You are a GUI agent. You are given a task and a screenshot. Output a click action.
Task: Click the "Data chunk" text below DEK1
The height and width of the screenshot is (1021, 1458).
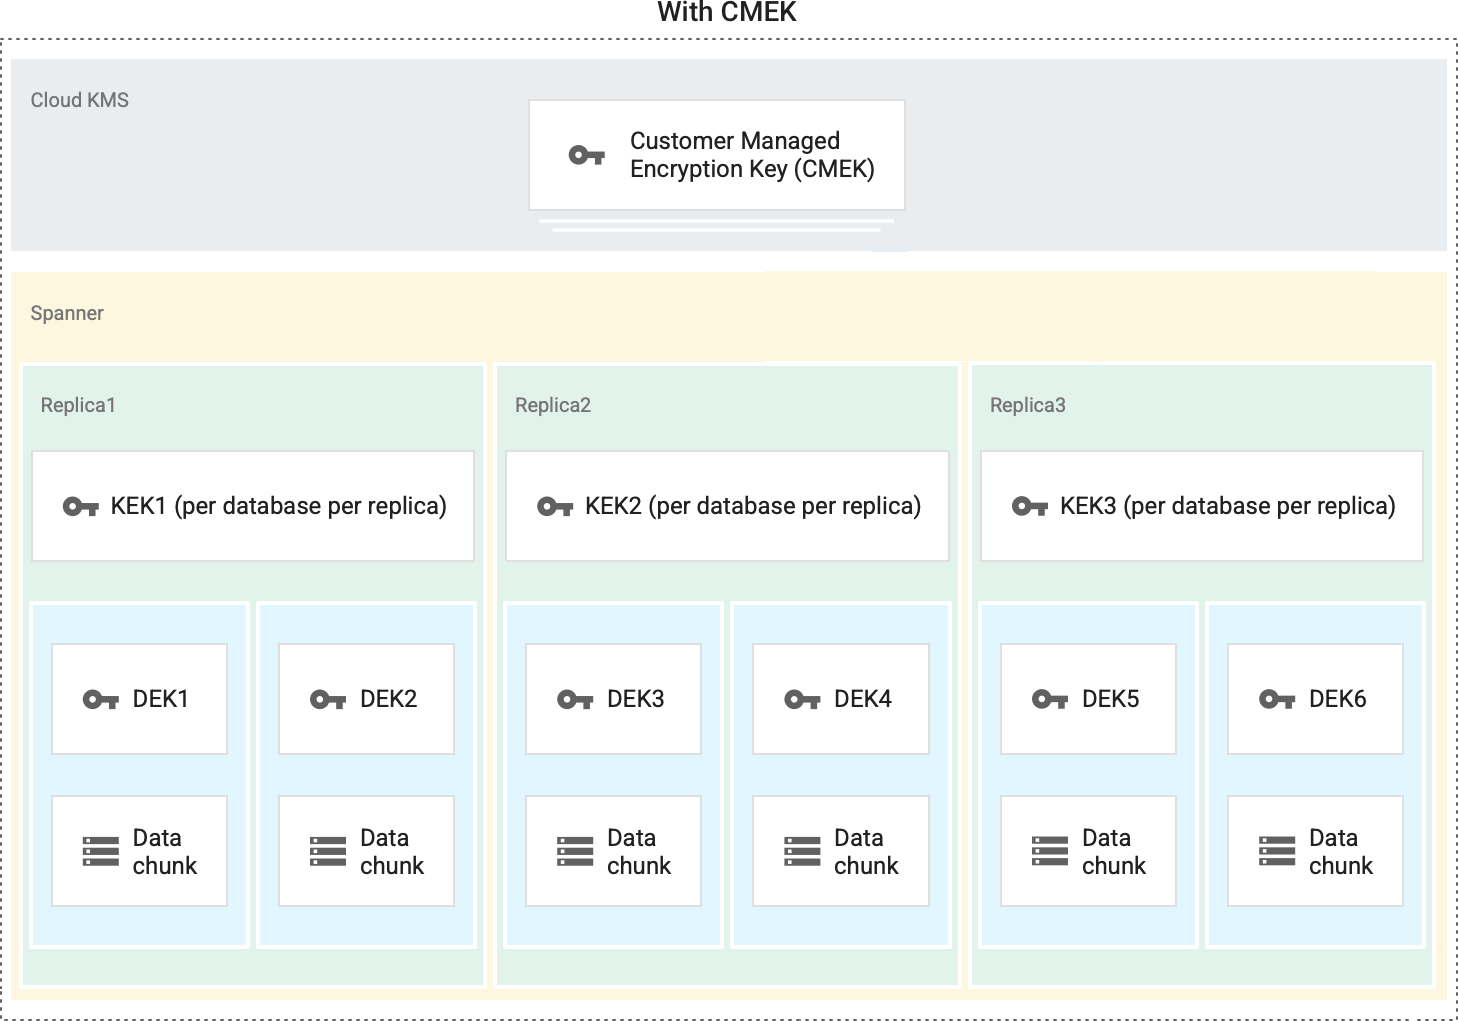point(165,852)
